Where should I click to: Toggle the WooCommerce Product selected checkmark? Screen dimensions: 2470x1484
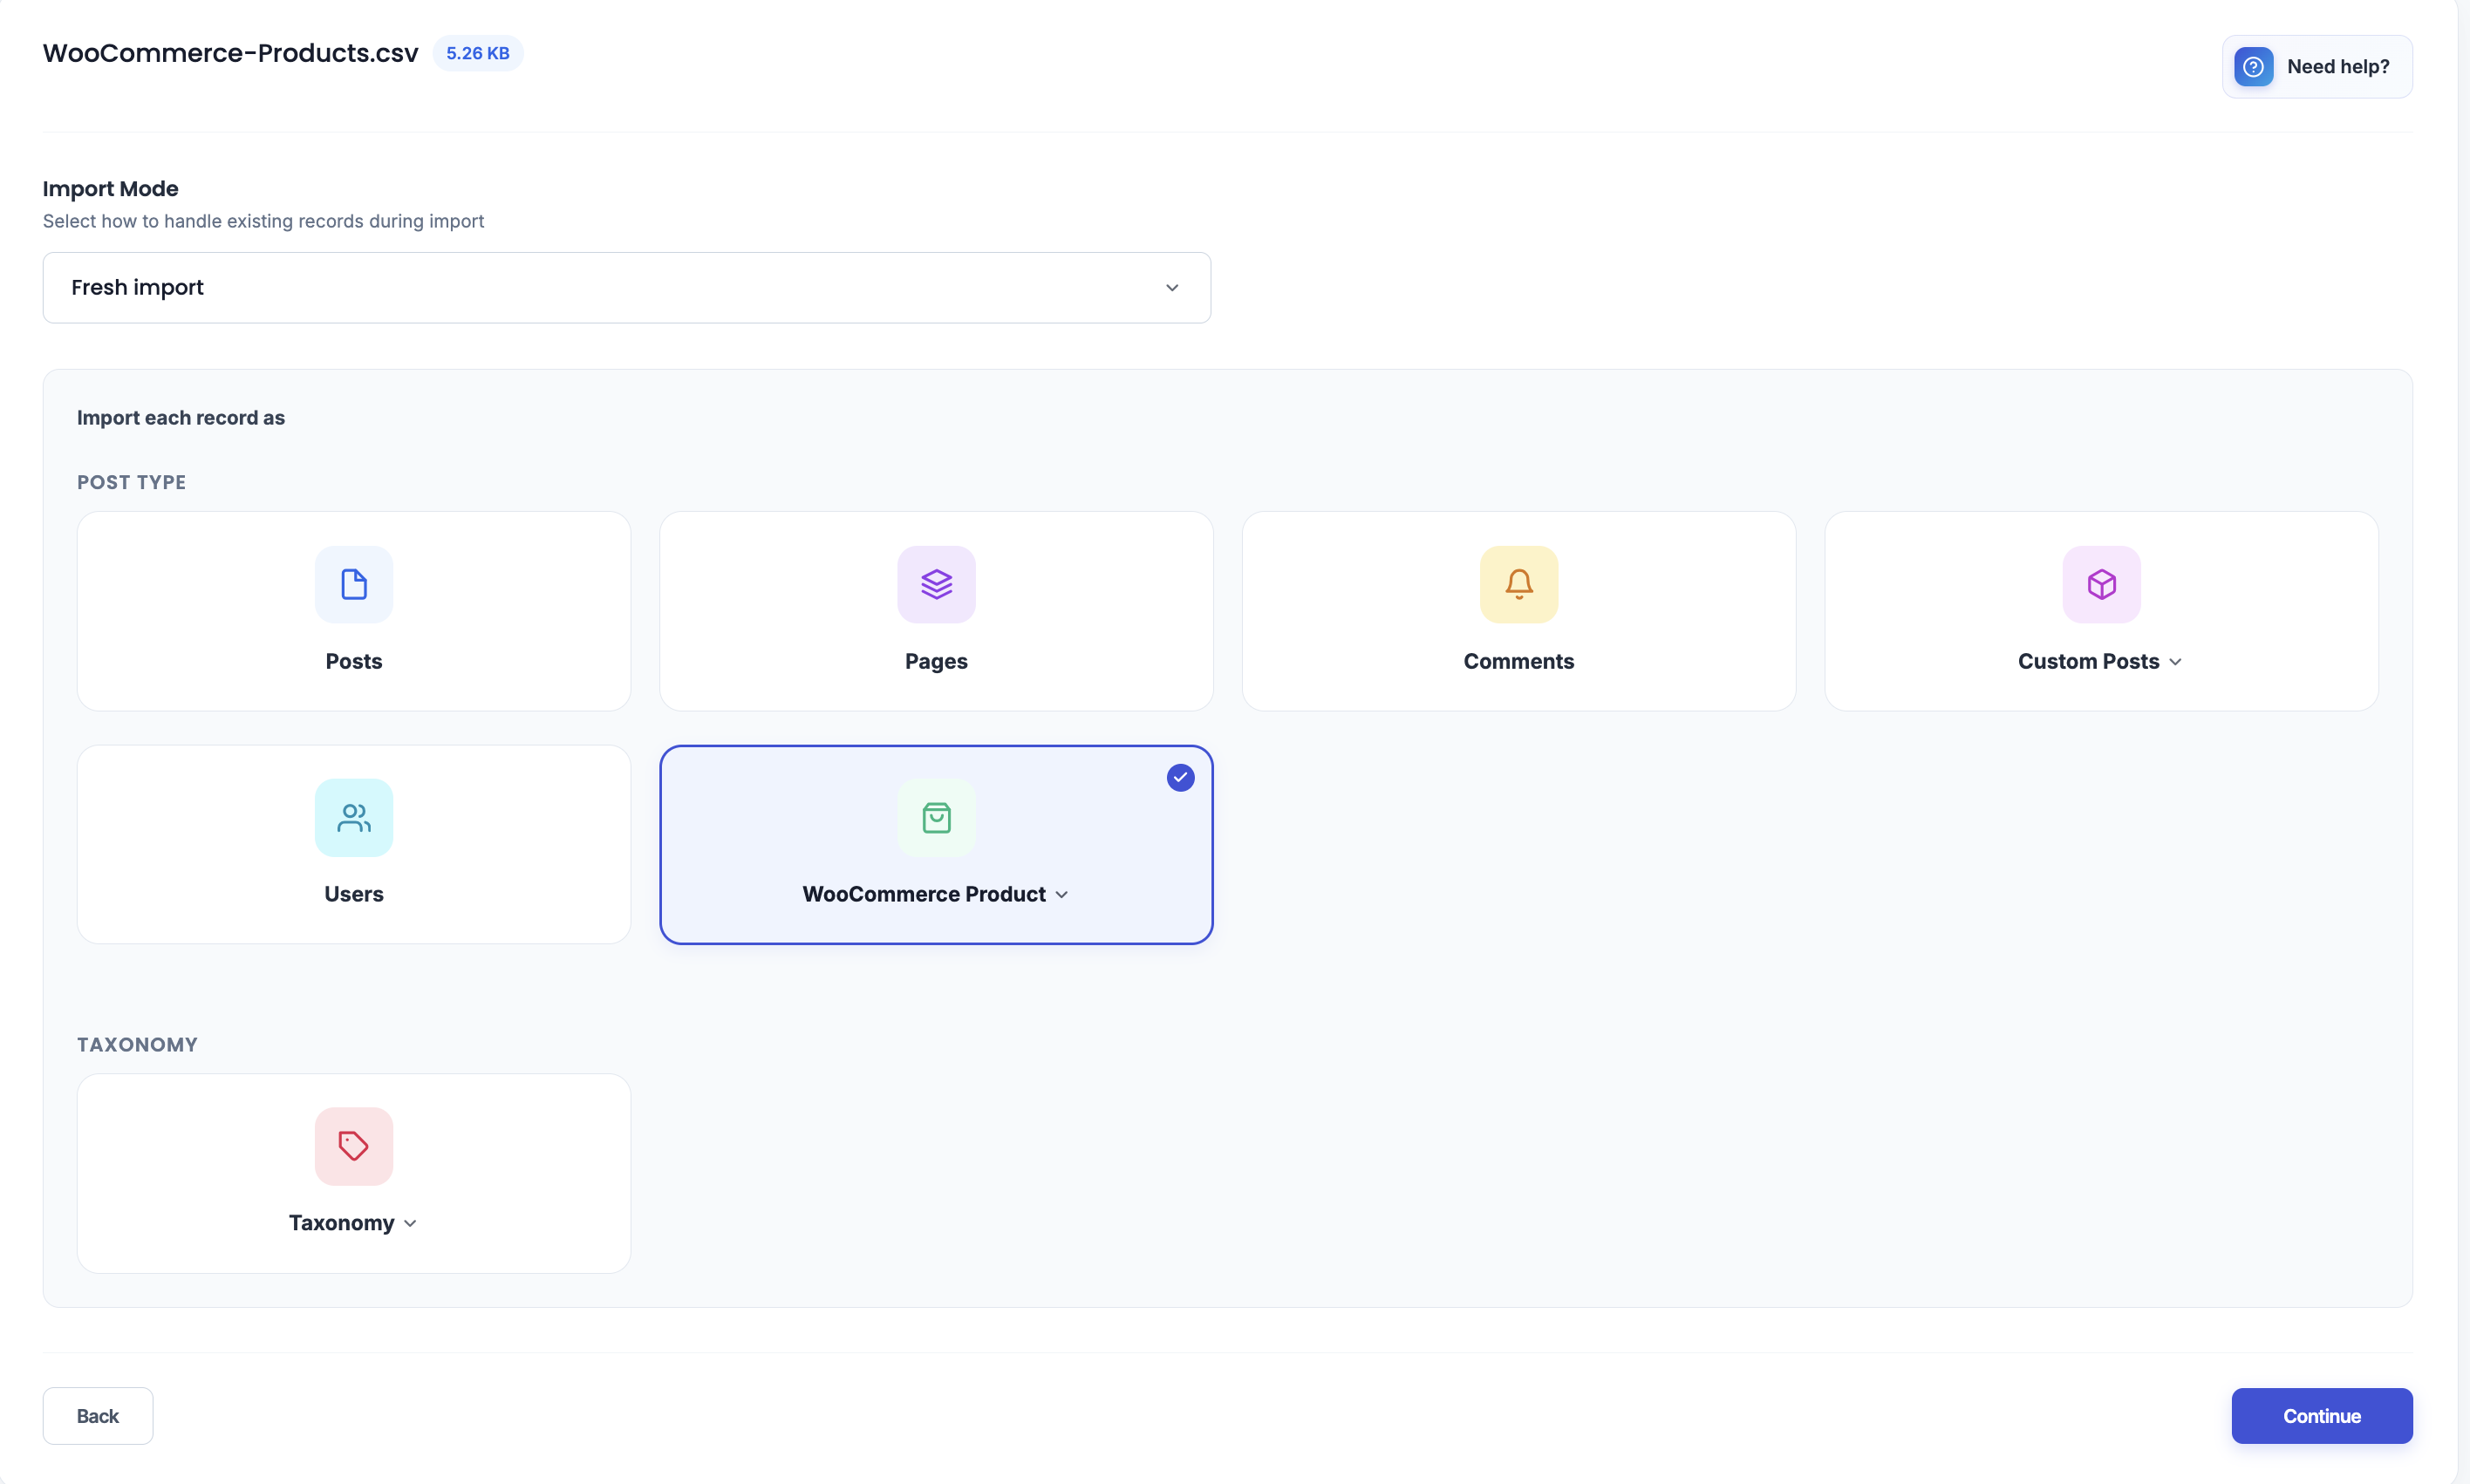(x=1180, y=777)
